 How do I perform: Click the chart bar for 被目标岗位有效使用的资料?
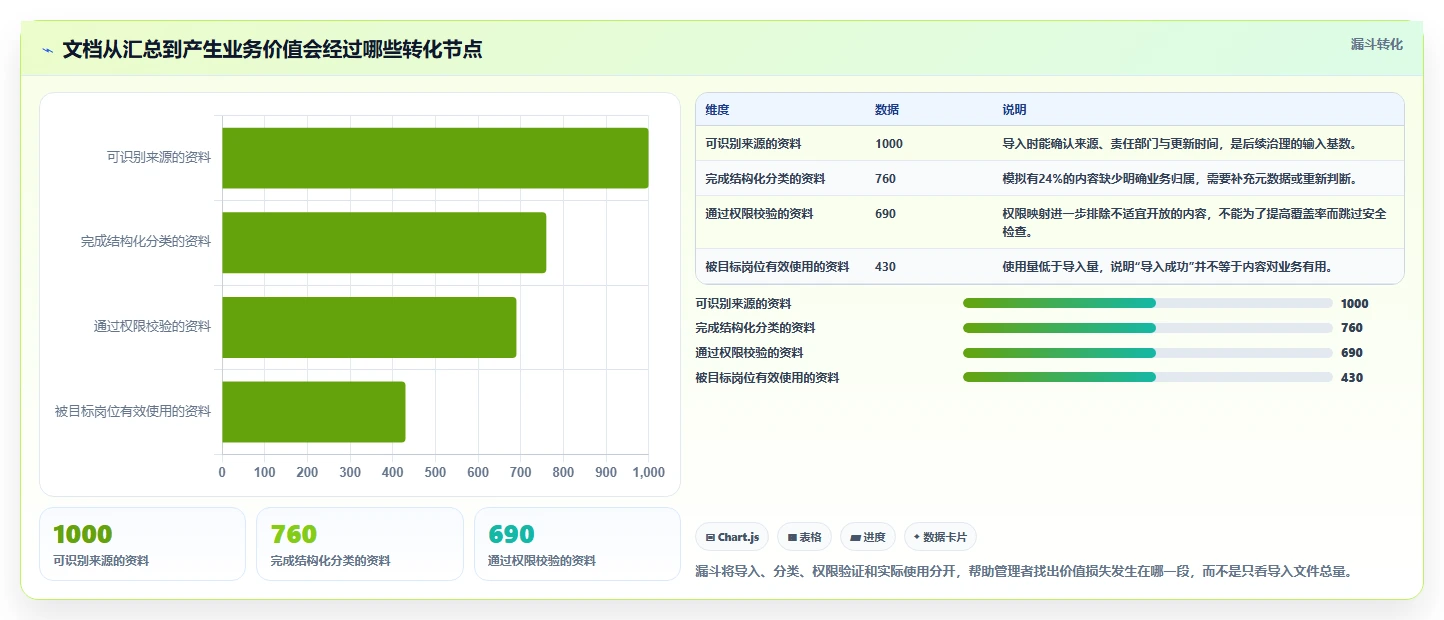[313, 411]
